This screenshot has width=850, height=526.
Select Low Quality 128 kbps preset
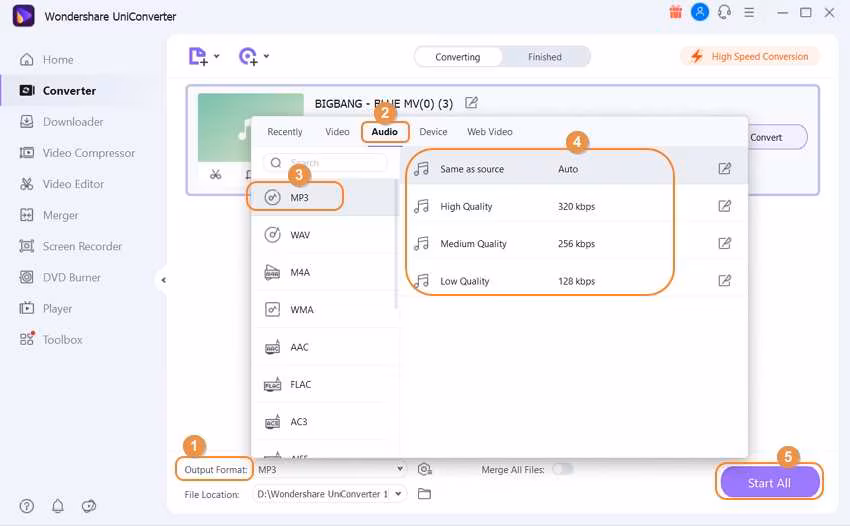pos(575,281)
